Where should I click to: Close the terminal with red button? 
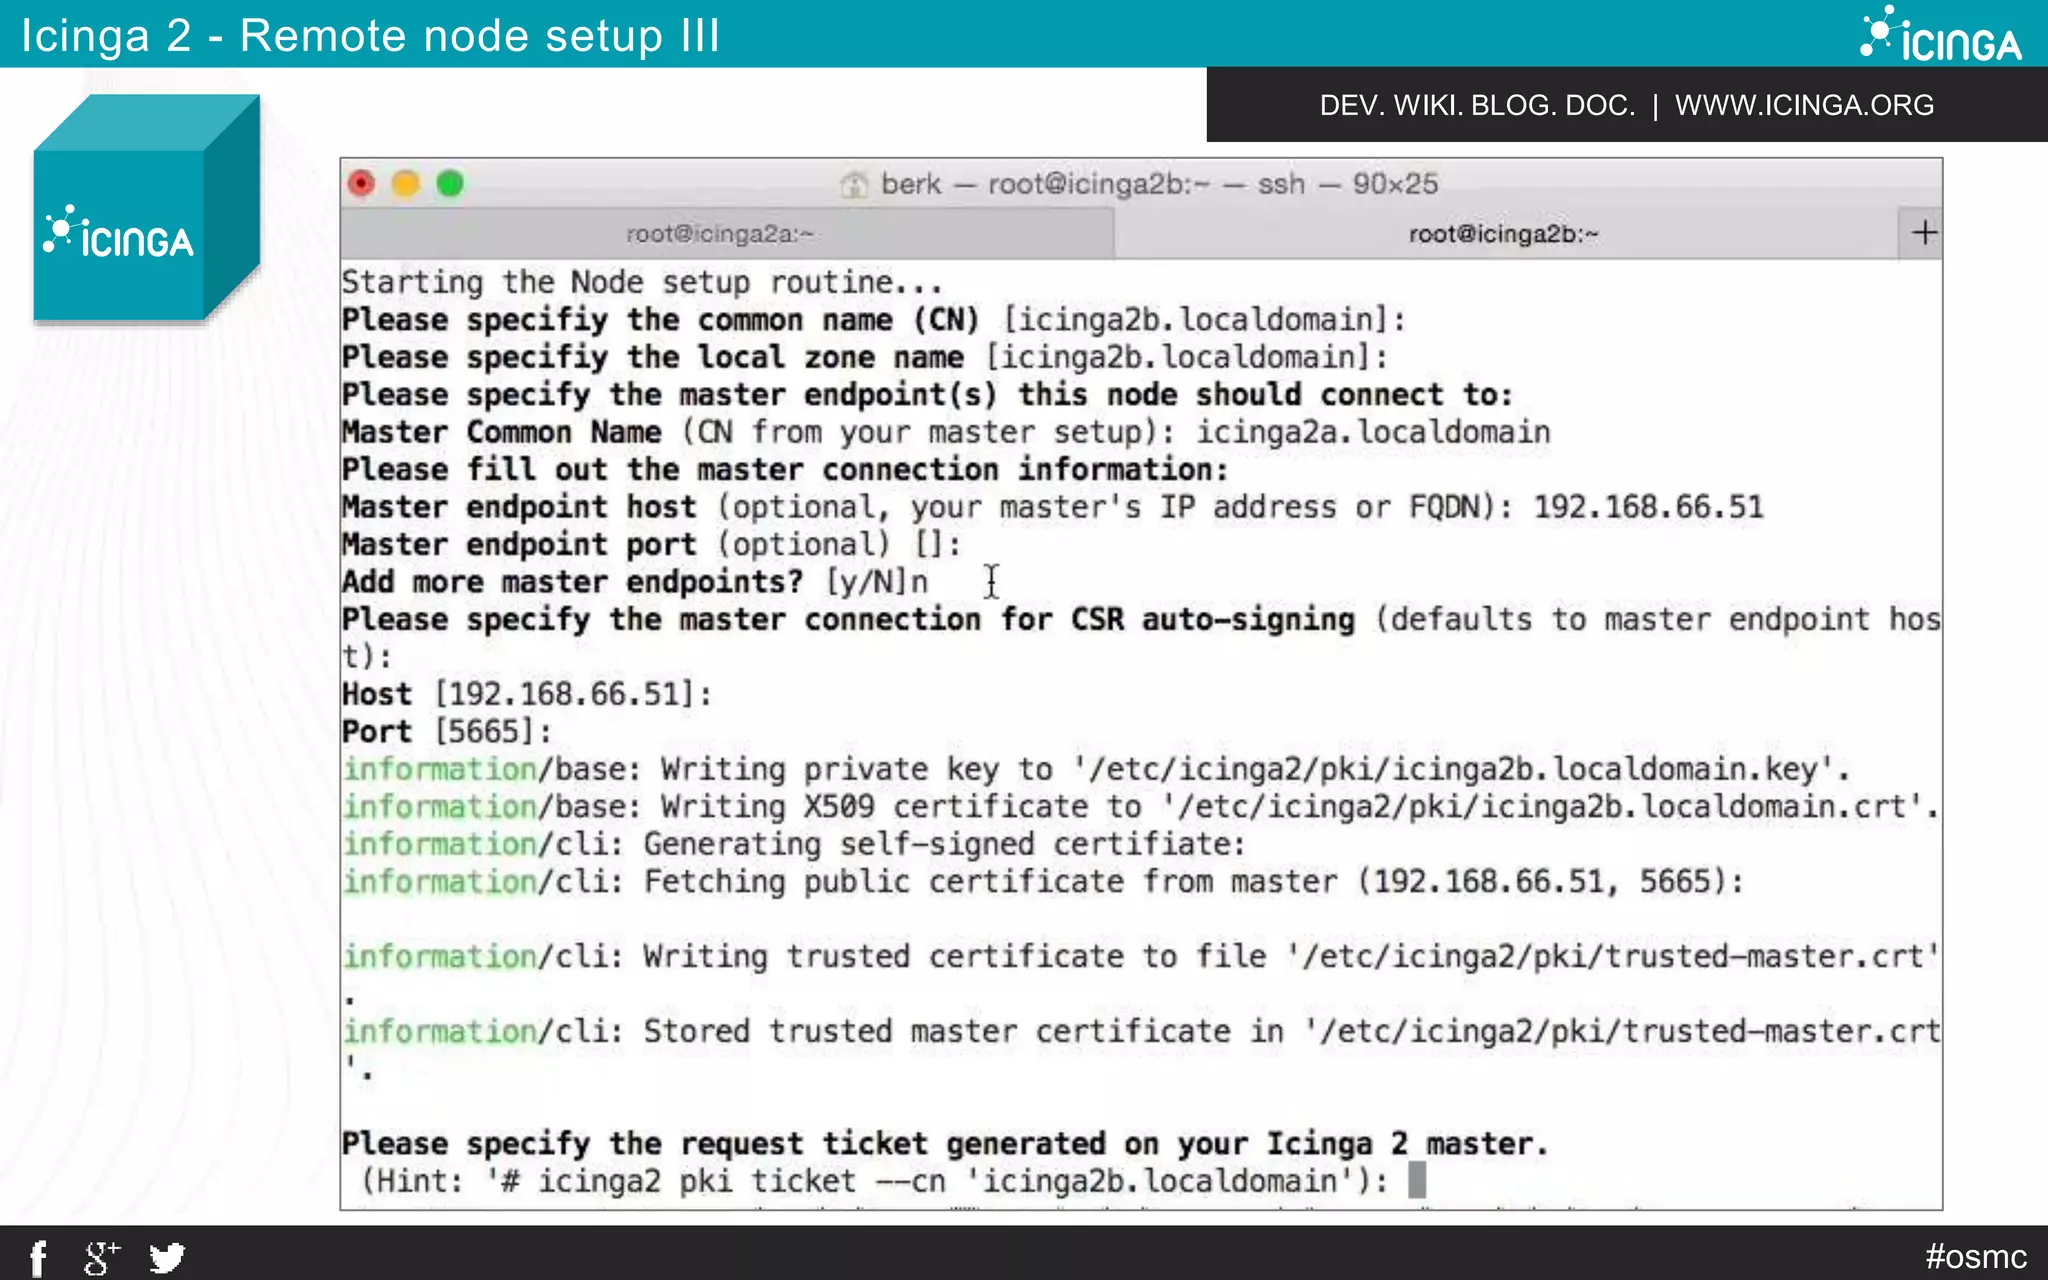(361, 184)
